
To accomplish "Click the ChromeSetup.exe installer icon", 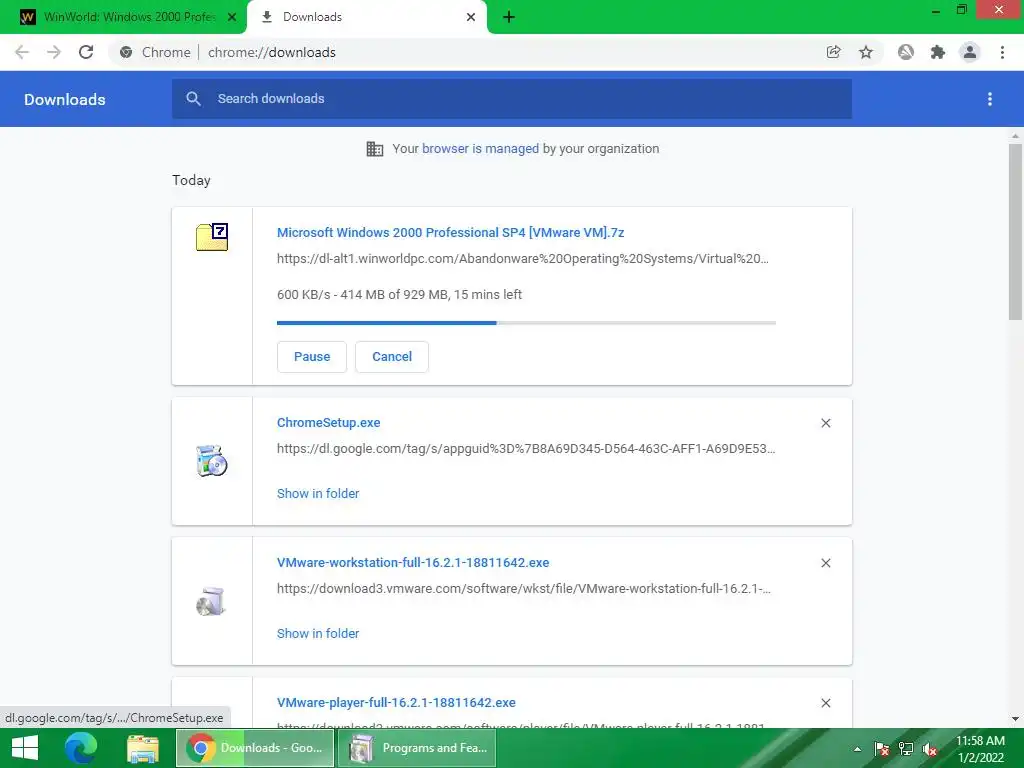I will (212, 460).
